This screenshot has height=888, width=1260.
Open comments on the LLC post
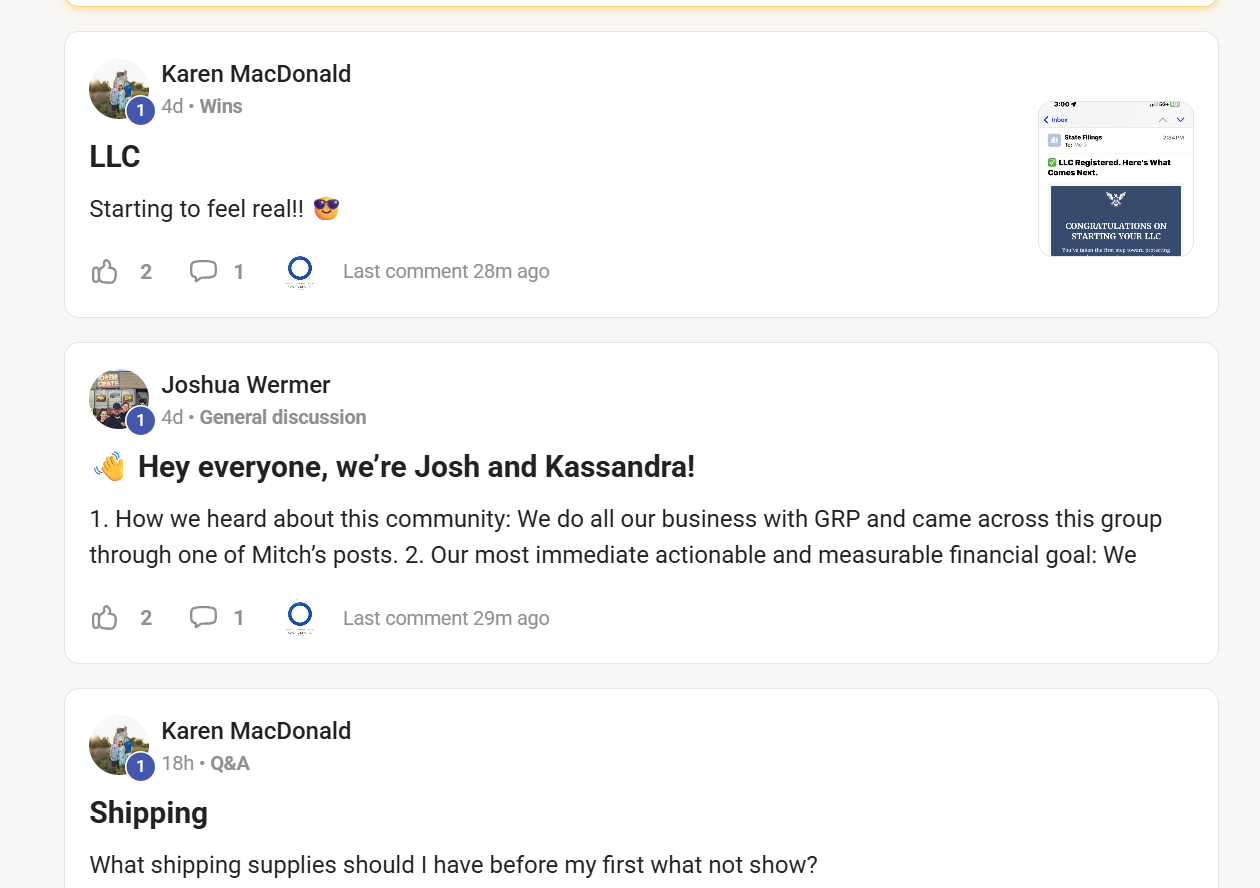pos(204,271)
